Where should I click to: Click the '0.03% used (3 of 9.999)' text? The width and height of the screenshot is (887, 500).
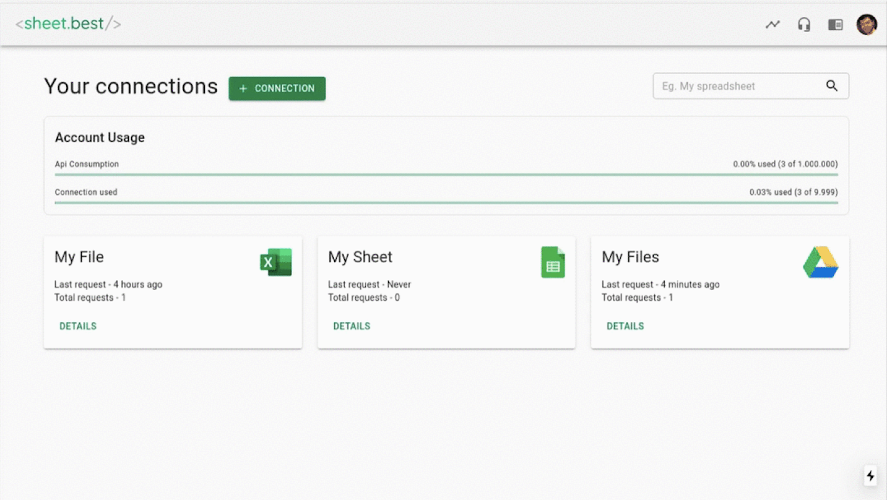point(794,192)
